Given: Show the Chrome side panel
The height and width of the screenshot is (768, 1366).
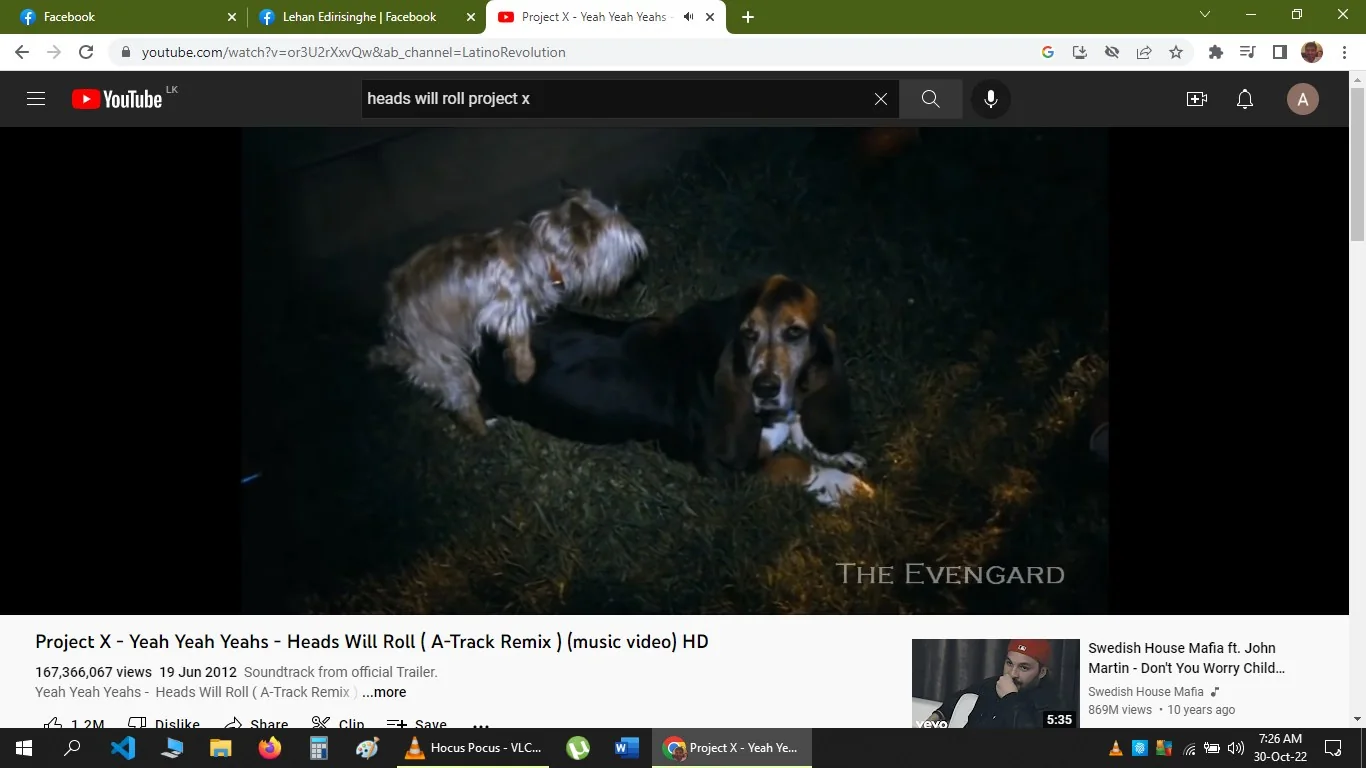Looking at the screenshot, I should tap(1280, 52).
